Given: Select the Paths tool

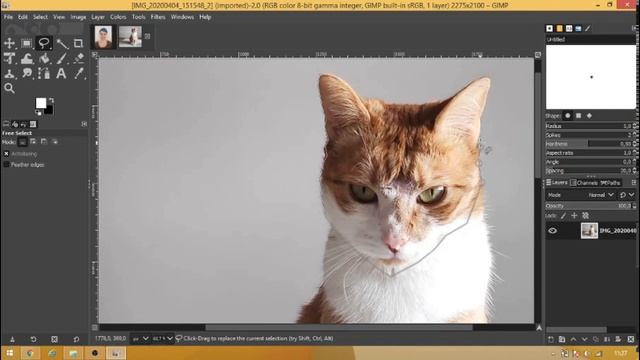Looking at the screenshot, I should (x=44, y=73).
